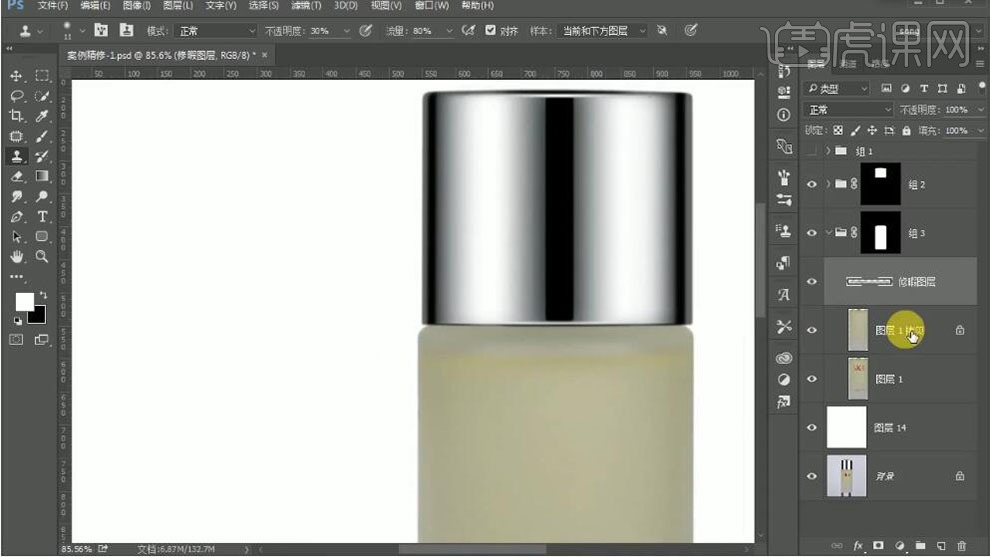The height and width of the screenshot is (557, 990).
Task: Open the sample source dropdown
Action: pyautogui.click(x=602, y=30)
